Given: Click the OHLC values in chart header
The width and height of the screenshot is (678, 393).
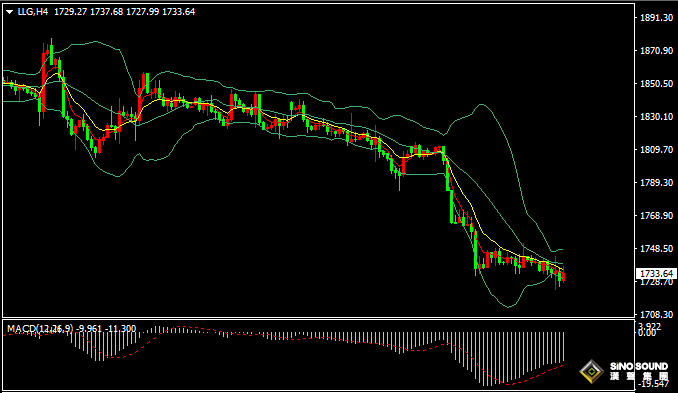Looking at the screenshot, I should 125,12.
